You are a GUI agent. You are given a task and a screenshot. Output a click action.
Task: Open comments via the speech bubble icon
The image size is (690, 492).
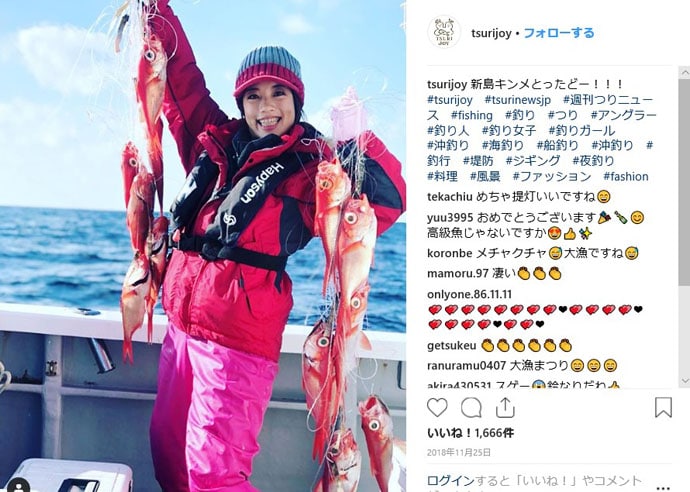[x=471, y=408]
